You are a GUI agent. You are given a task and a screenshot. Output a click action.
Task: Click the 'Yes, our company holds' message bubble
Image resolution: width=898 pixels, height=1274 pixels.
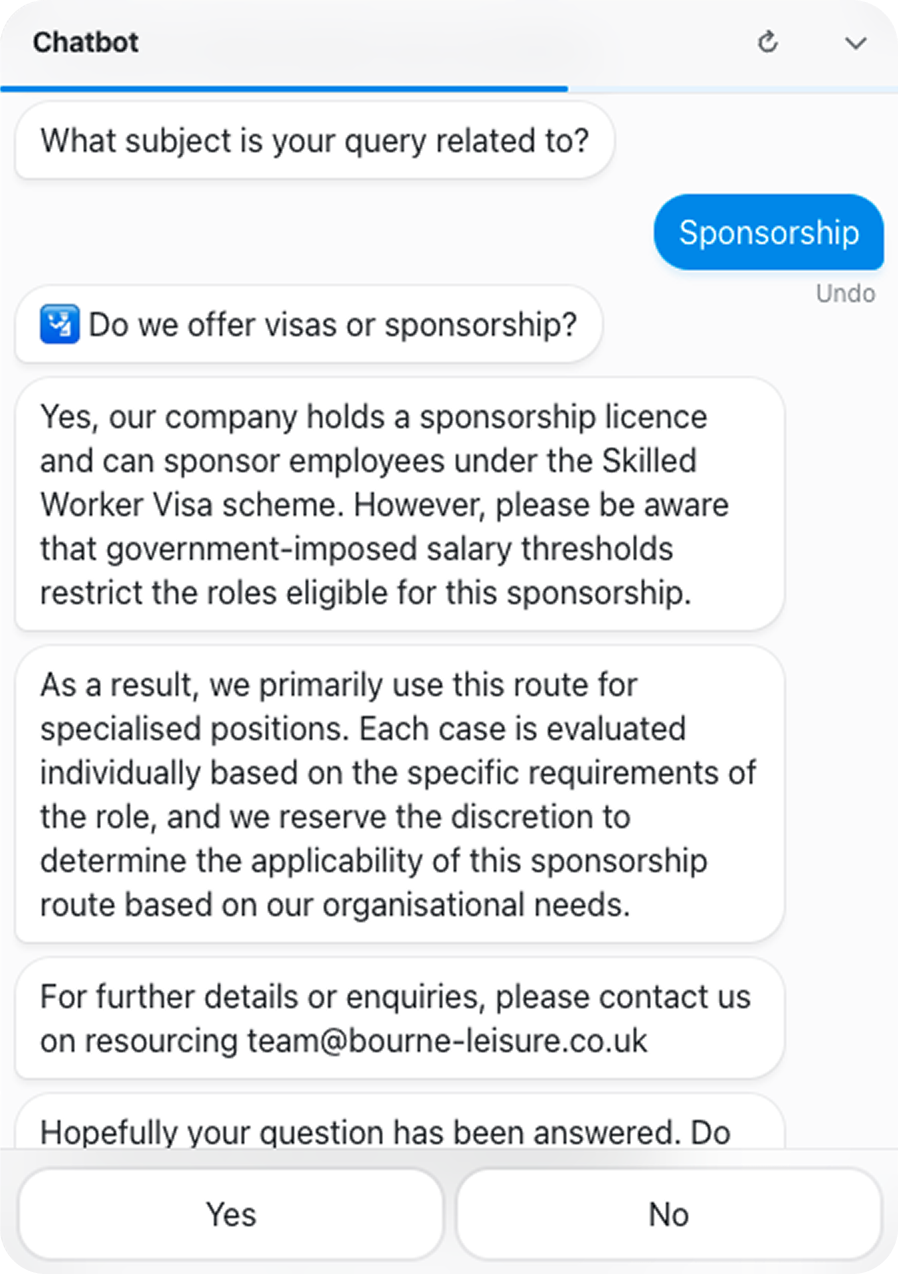(400, 504)
